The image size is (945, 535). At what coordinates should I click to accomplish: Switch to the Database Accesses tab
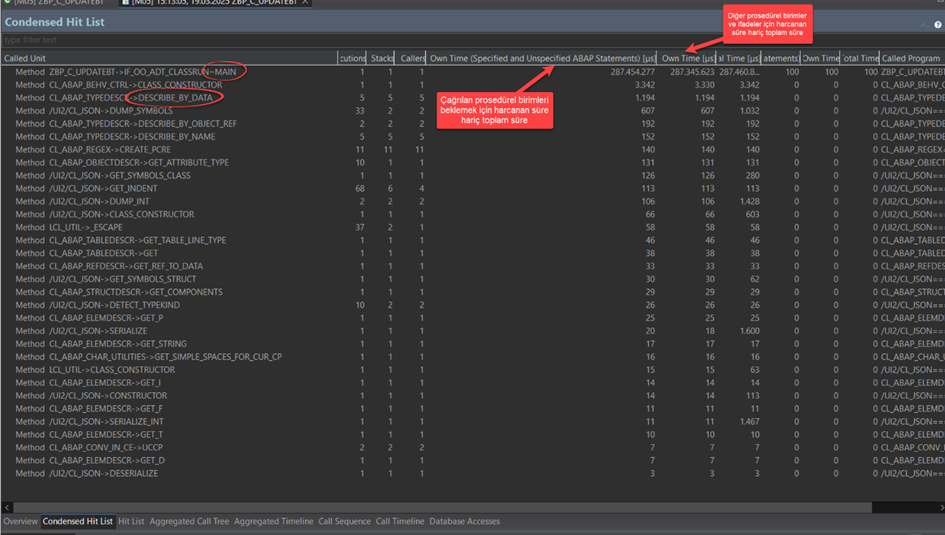point(464,521)
